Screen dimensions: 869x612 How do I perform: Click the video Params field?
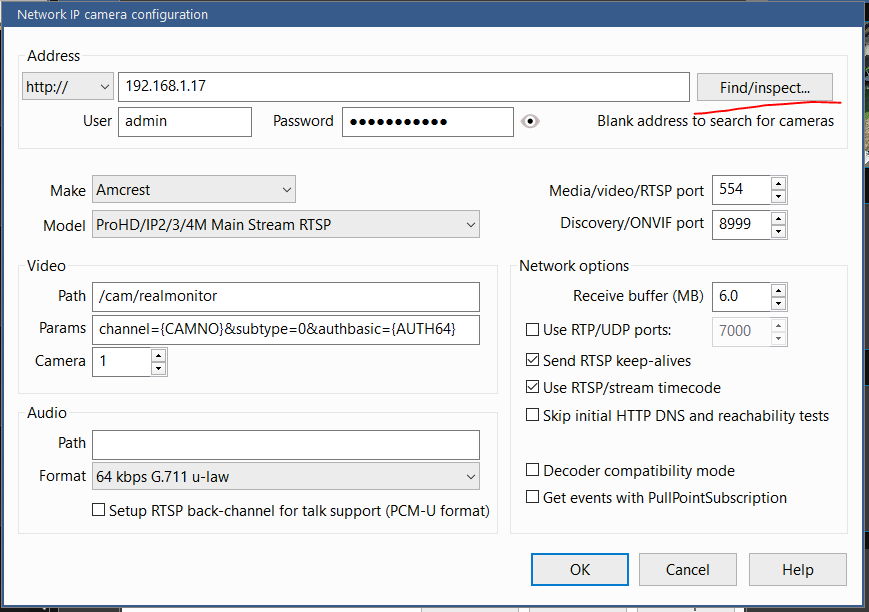285,329
